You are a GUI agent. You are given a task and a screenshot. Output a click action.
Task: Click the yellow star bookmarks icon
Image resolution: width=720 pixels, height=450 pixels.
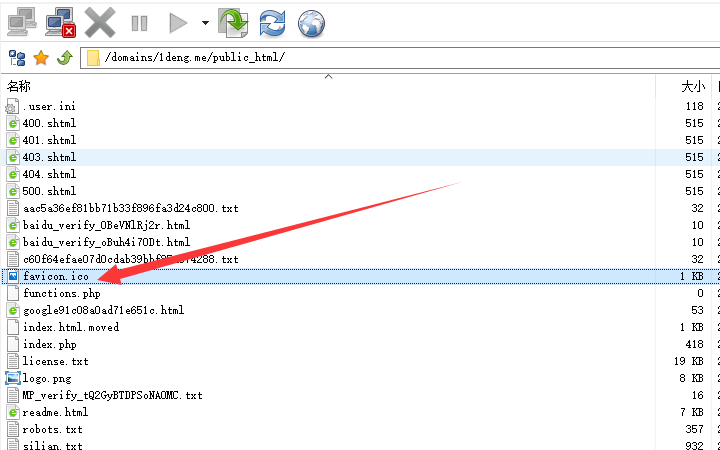point(41,57)
